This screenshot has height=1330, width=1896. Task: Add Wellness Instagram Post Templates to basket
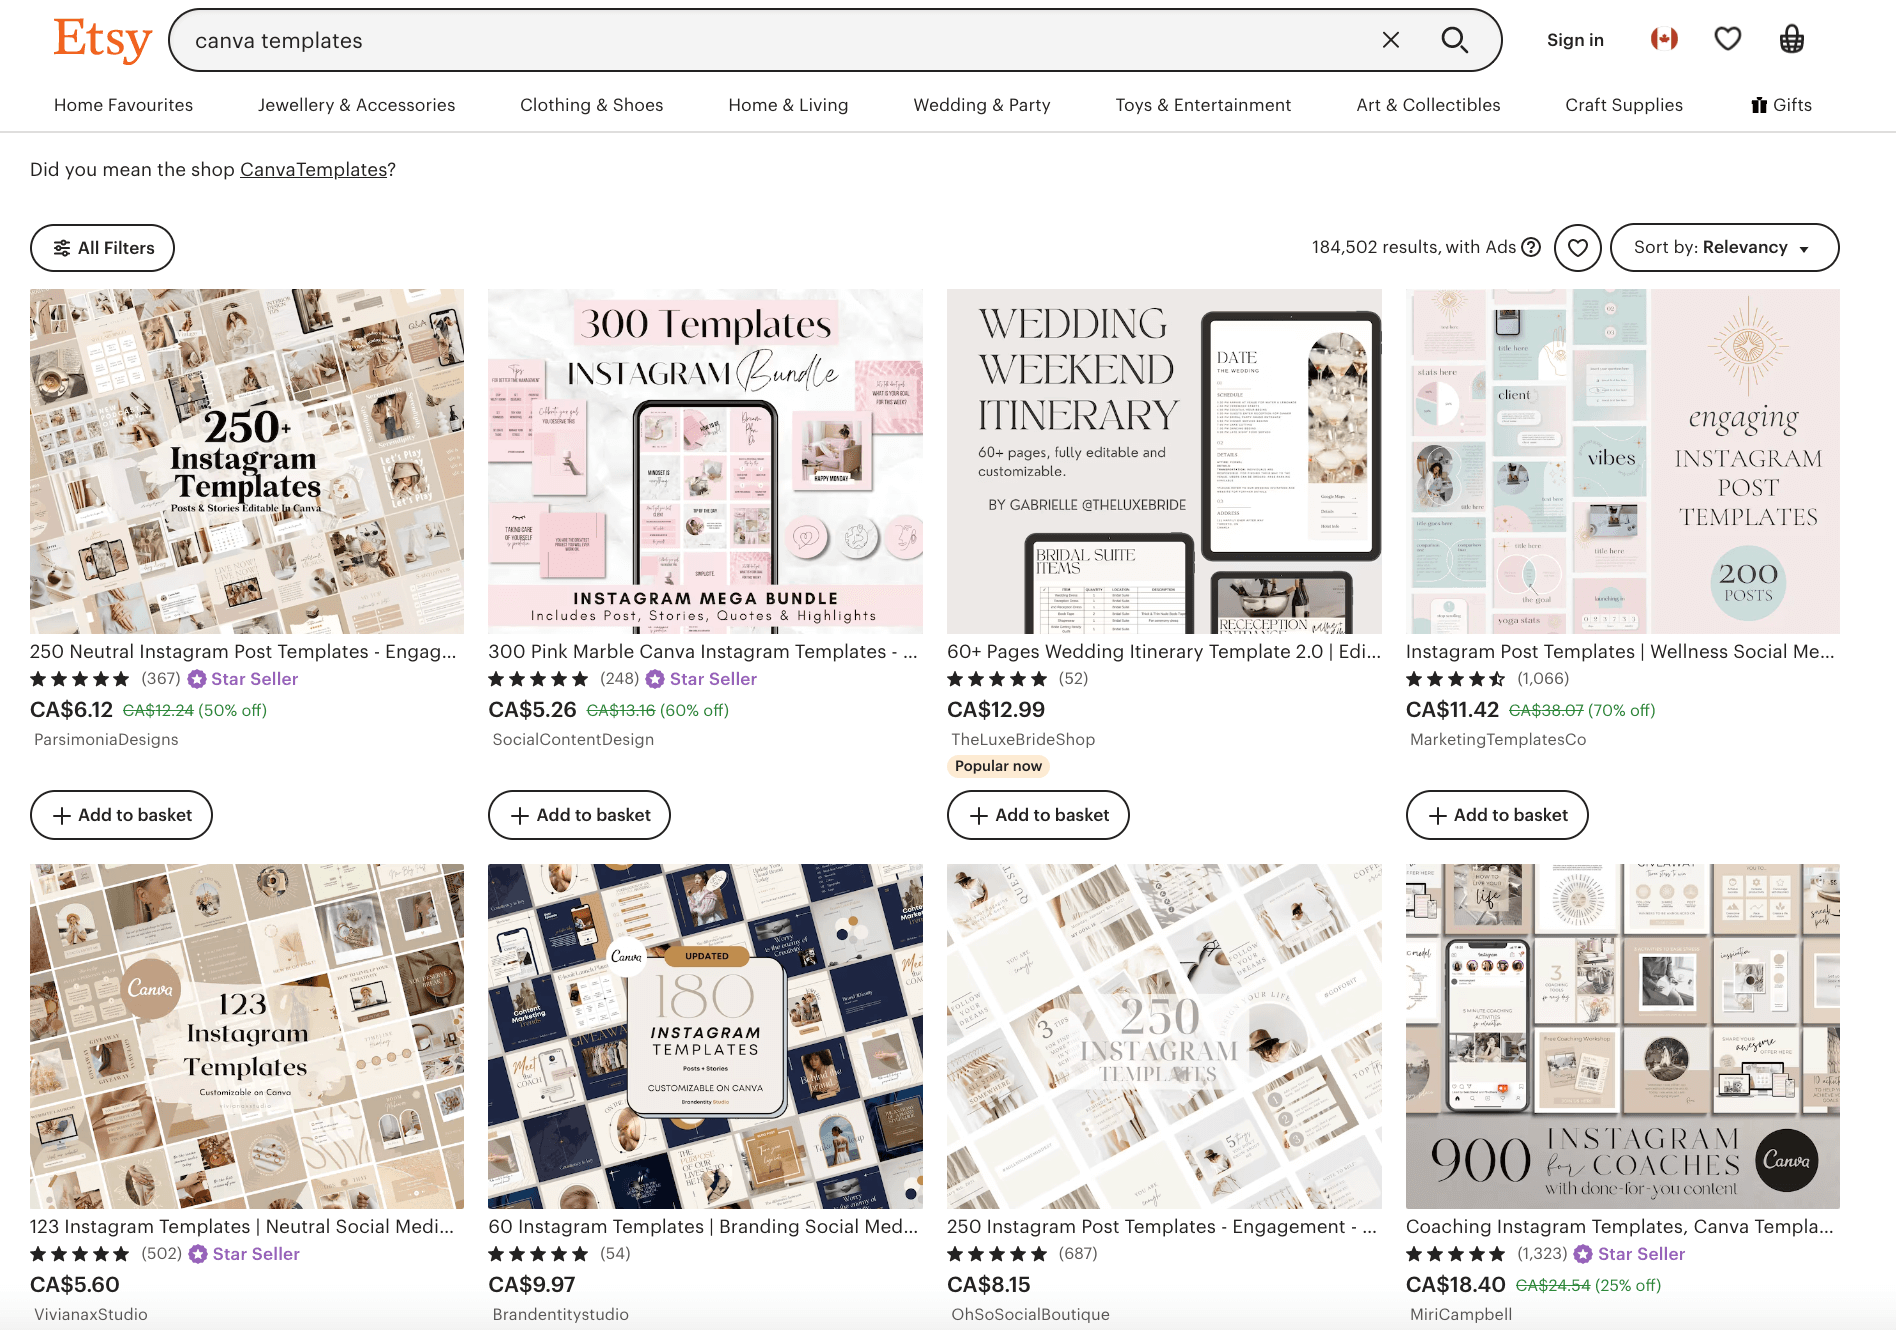1497,815
